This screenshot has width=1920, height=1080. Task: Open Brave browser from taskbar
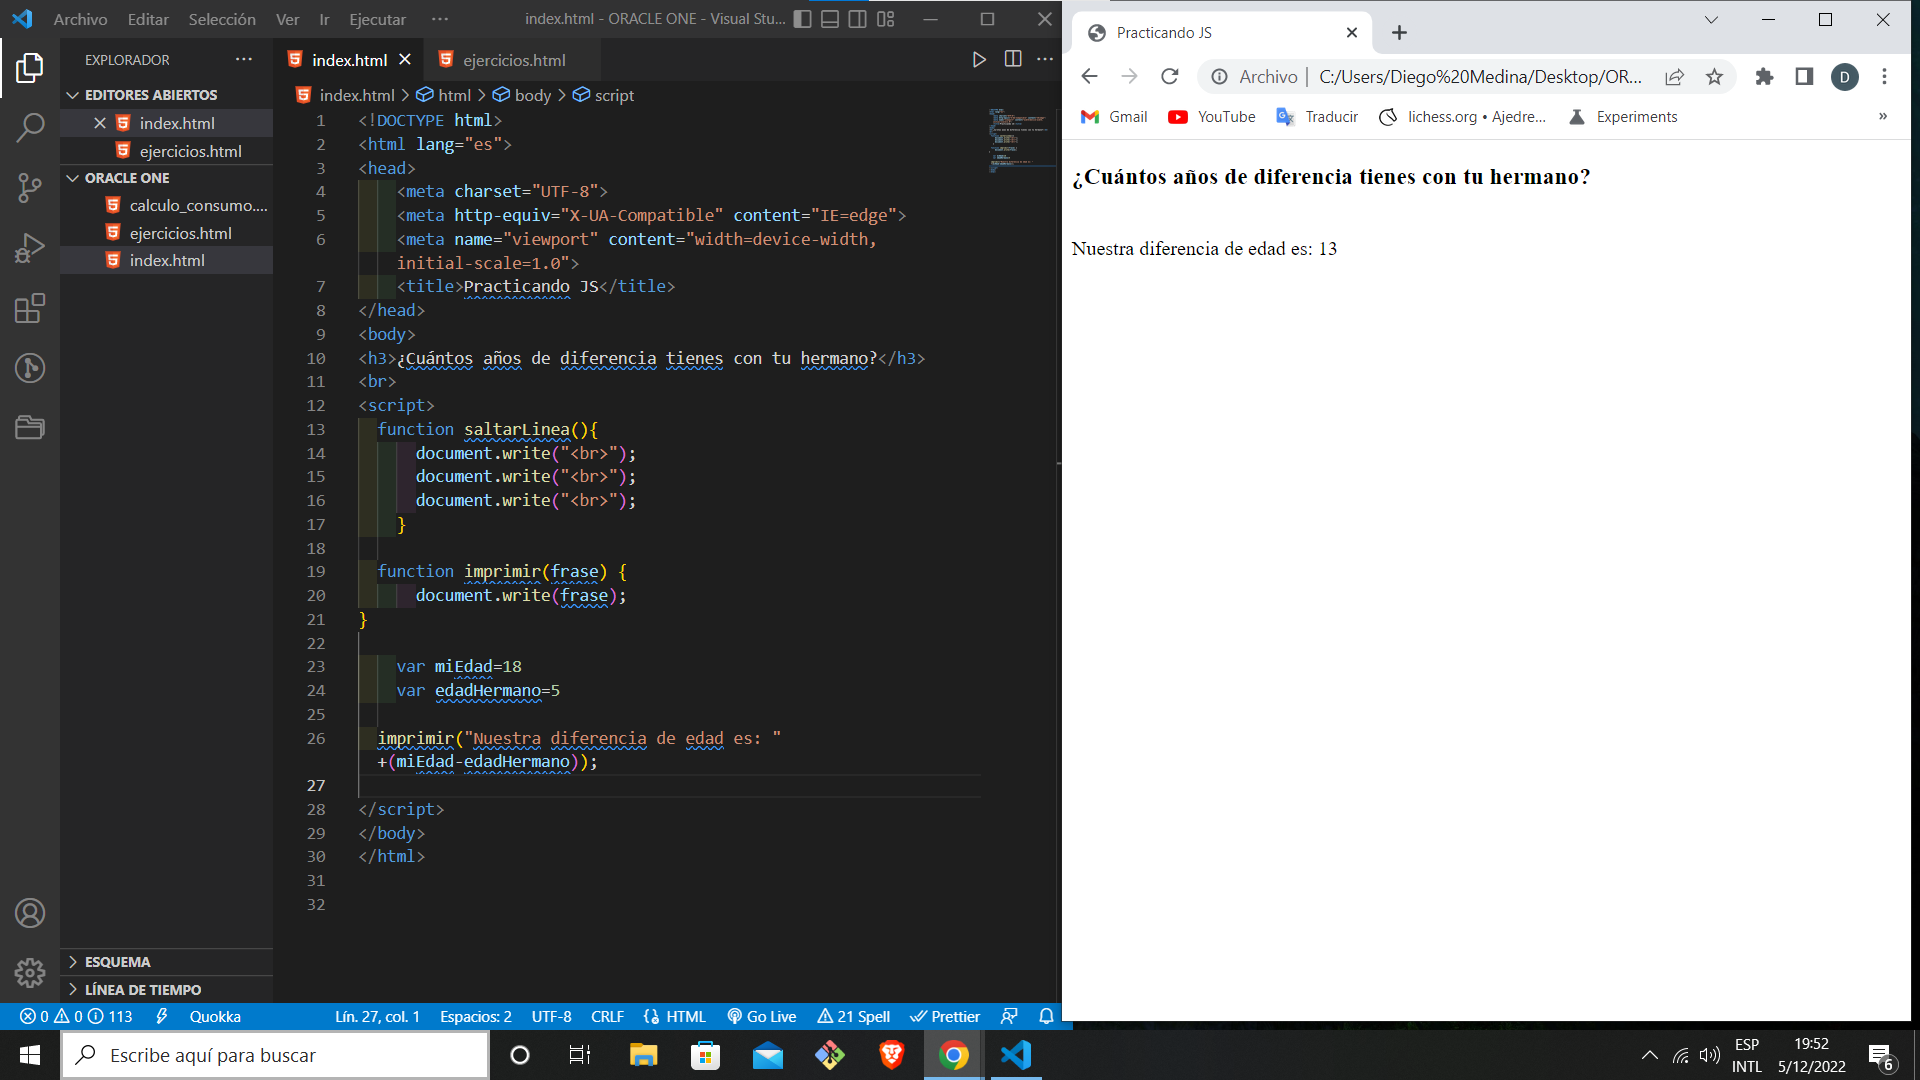pos(891,1055)
